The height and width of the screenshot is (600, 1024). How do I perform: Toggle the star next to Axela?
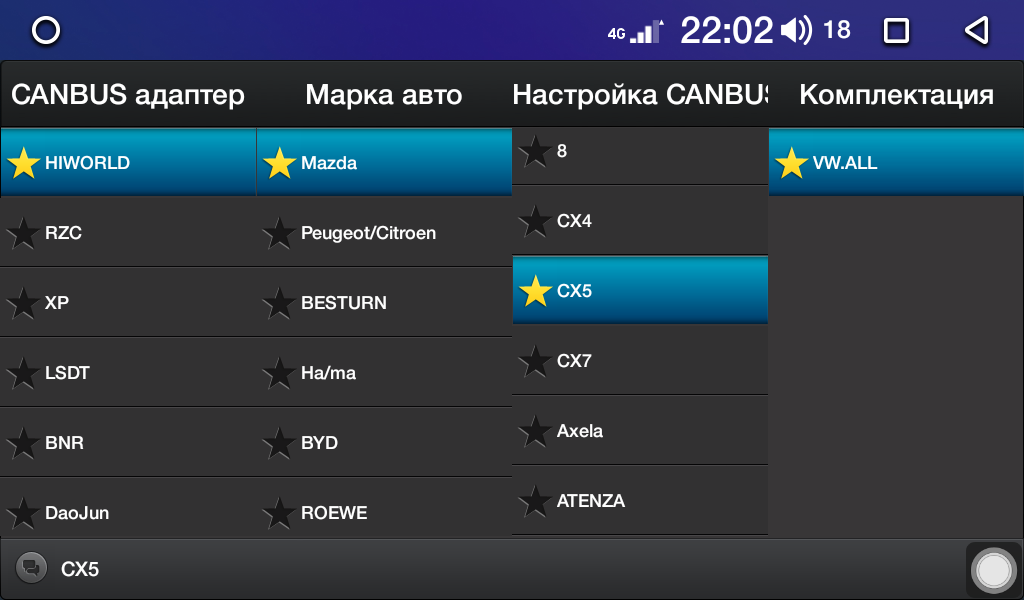point(535,431)
